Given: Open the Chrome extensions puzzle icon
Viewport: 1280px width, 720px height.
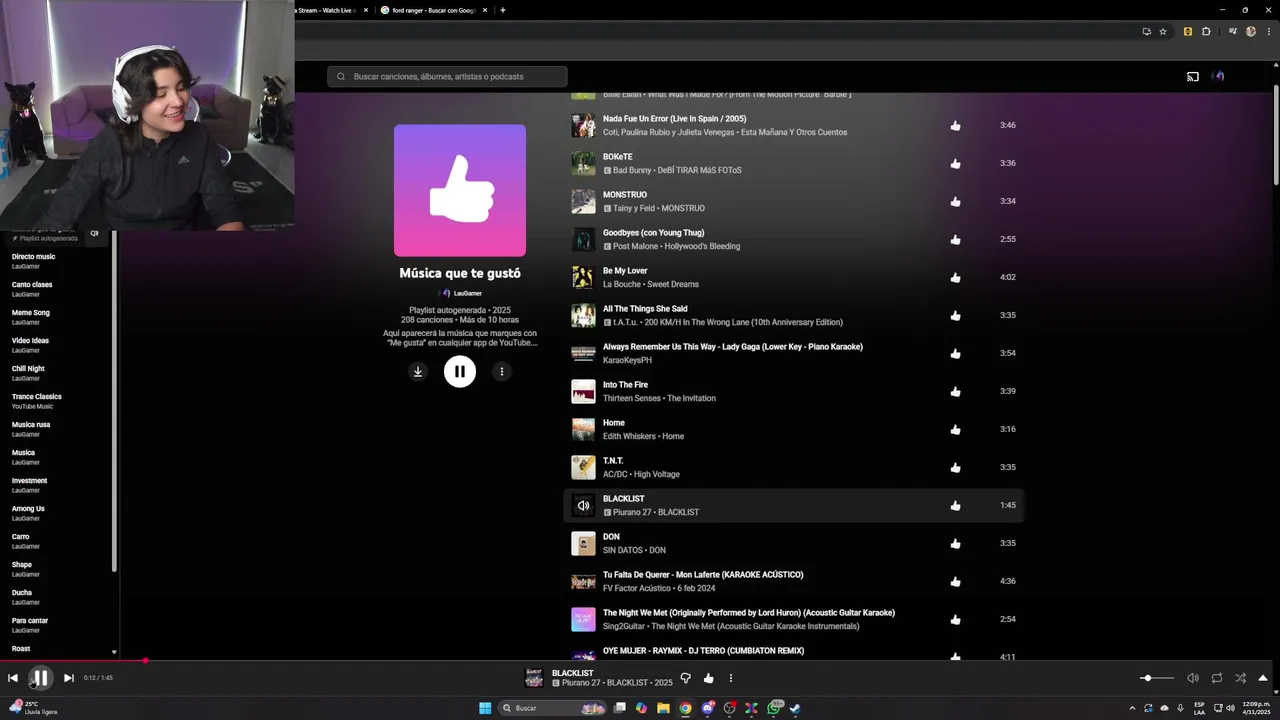Looking at the screenshot, I should coord(1206,31).
